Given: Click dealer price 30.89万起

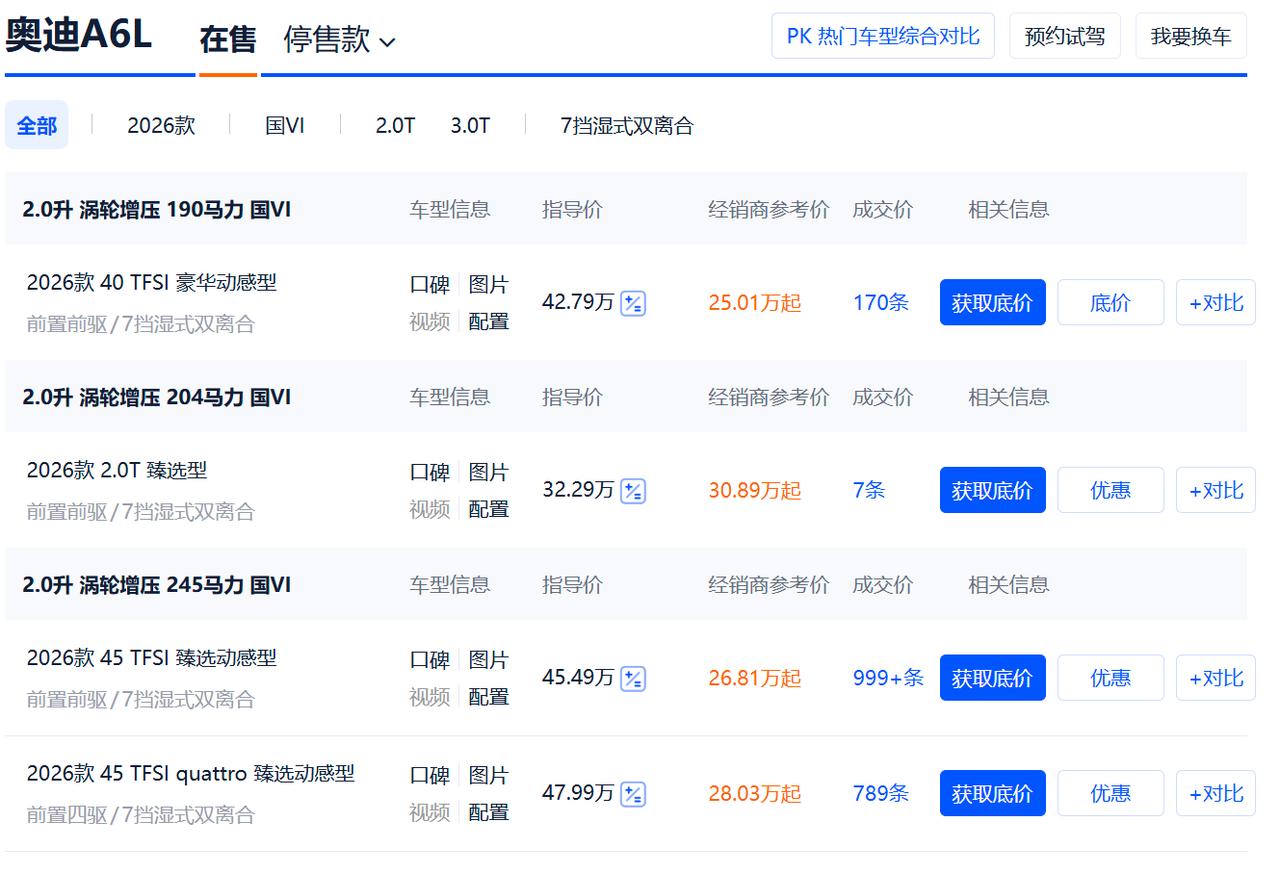Looking at the screenshot, I should click(755, 491).
